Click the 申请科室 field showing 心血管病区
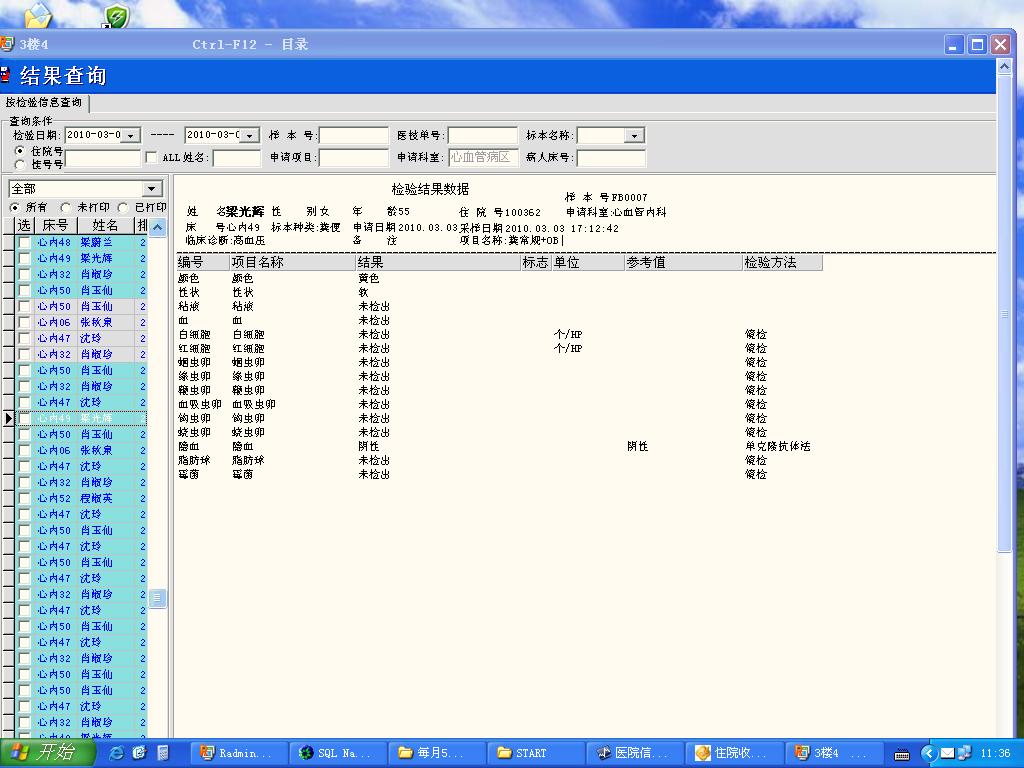The image size is (1024, 768). [483, 157]
